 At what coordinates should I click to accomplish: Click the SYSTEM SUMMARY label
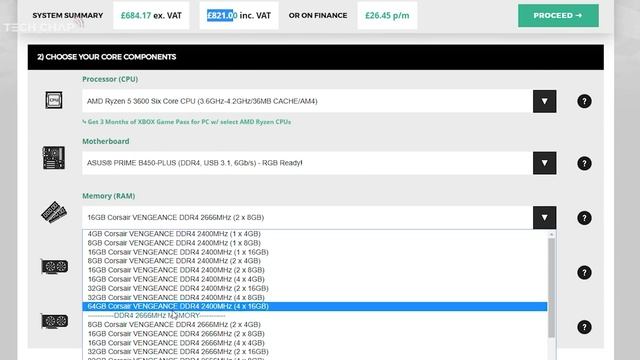coord(68,16)
